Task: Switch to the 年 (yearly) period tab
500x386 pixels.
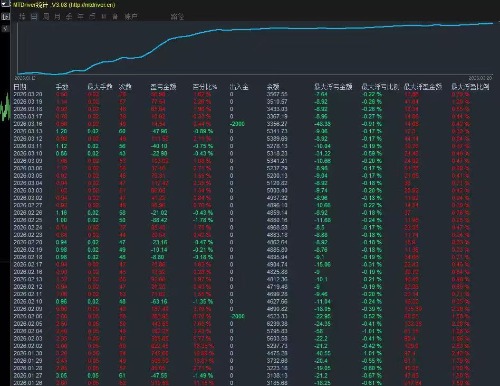Action: [80, 16]
